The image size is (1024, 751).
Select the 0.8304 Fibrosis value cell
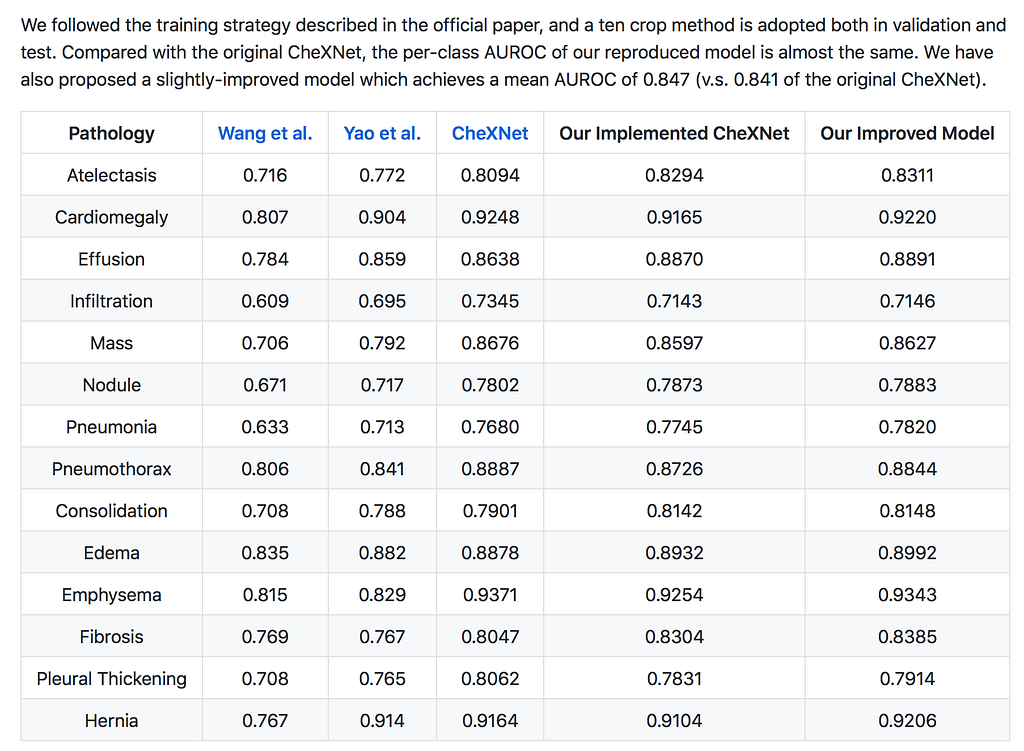click(674, 637)
